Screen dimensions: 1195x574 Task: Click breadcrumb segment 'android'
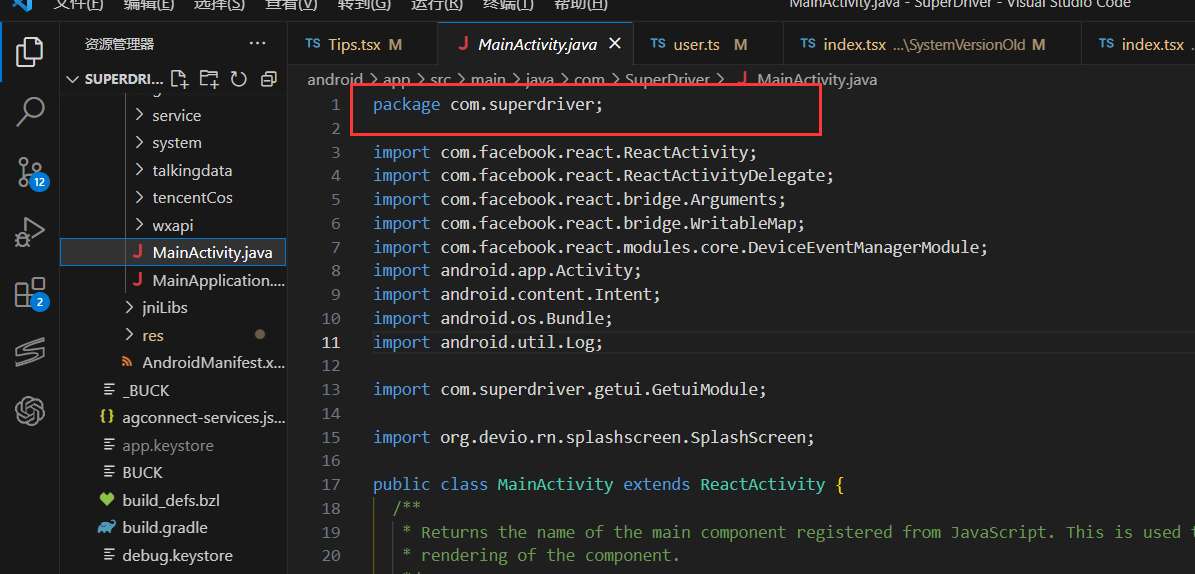(335, 79)
